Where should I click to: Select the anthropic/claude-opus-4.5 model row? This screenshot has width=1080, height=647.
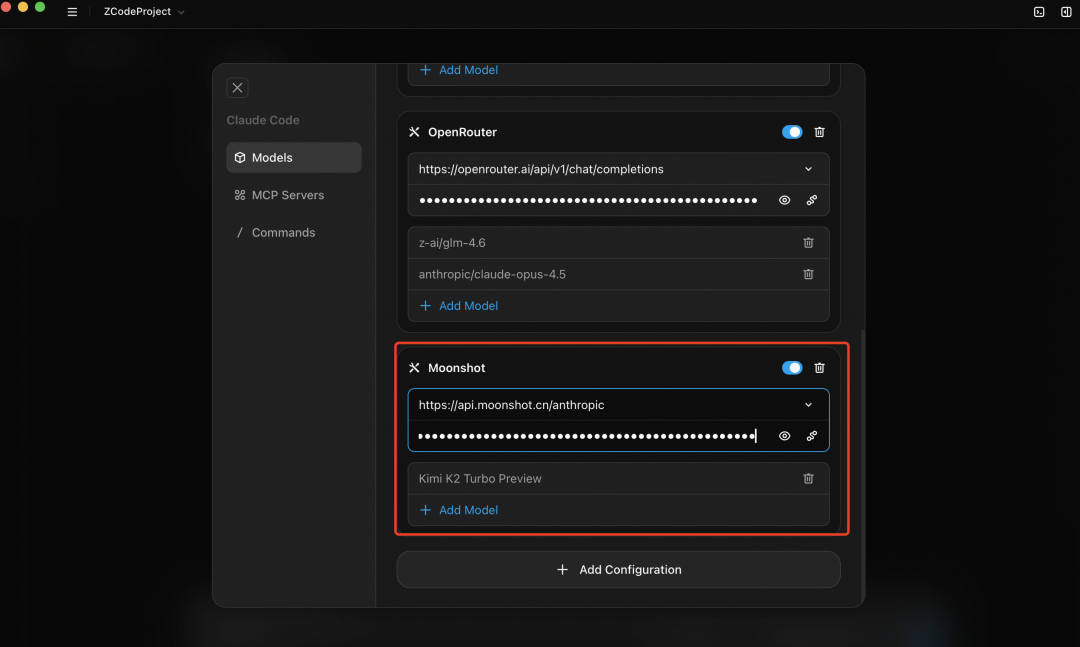pyautogui.click(x=619, y=274)
